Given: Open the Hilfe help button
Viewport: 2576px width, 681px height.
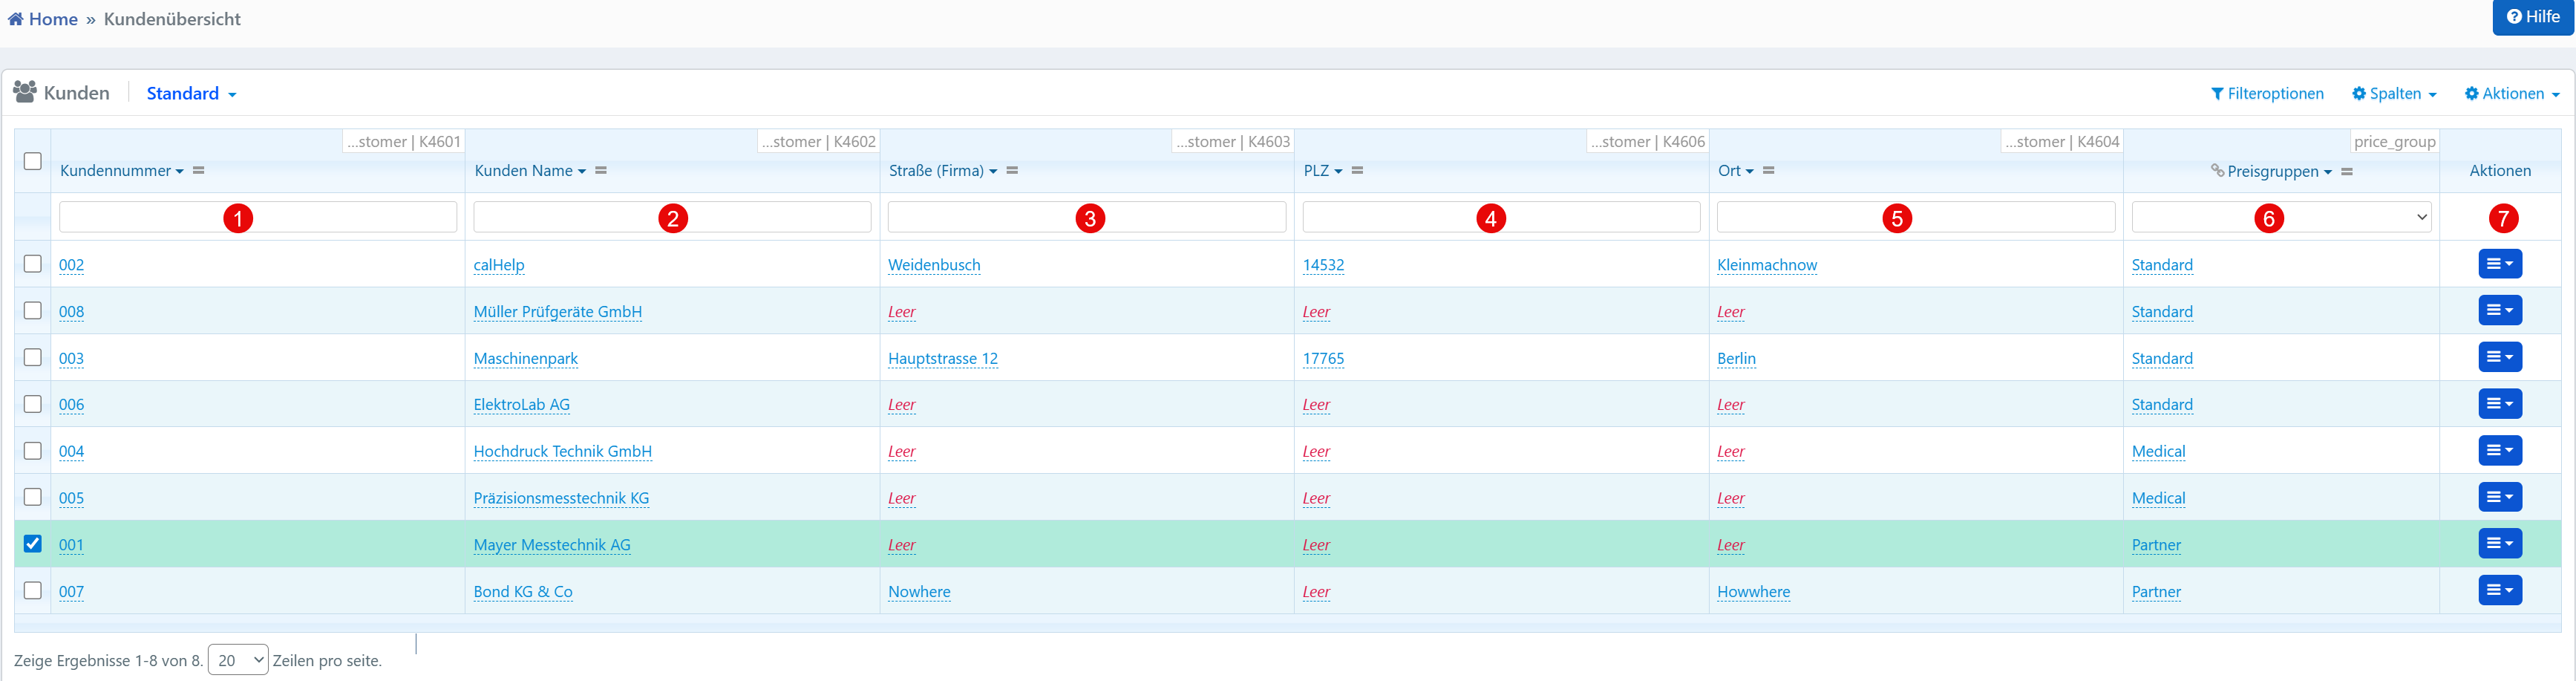Looking at the screenshot, I should pos(2532,17).
